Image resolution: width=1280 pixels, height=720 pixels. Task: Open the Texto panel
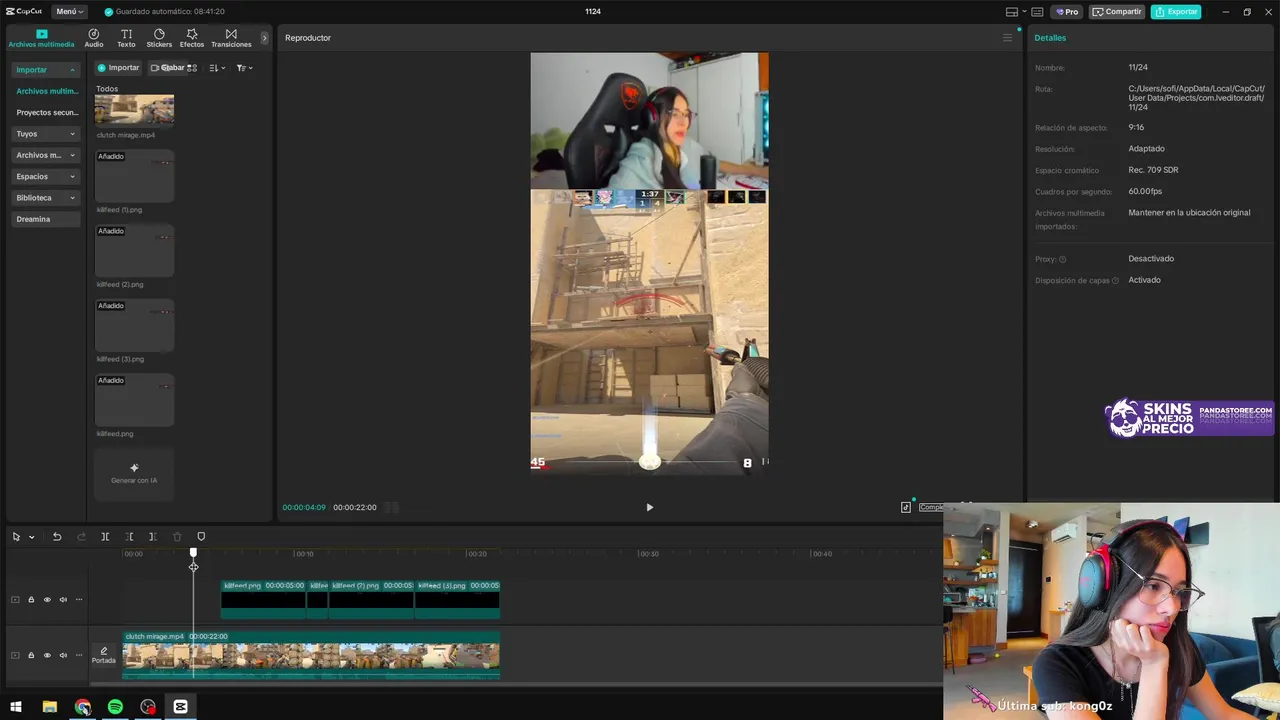(126, 38)
